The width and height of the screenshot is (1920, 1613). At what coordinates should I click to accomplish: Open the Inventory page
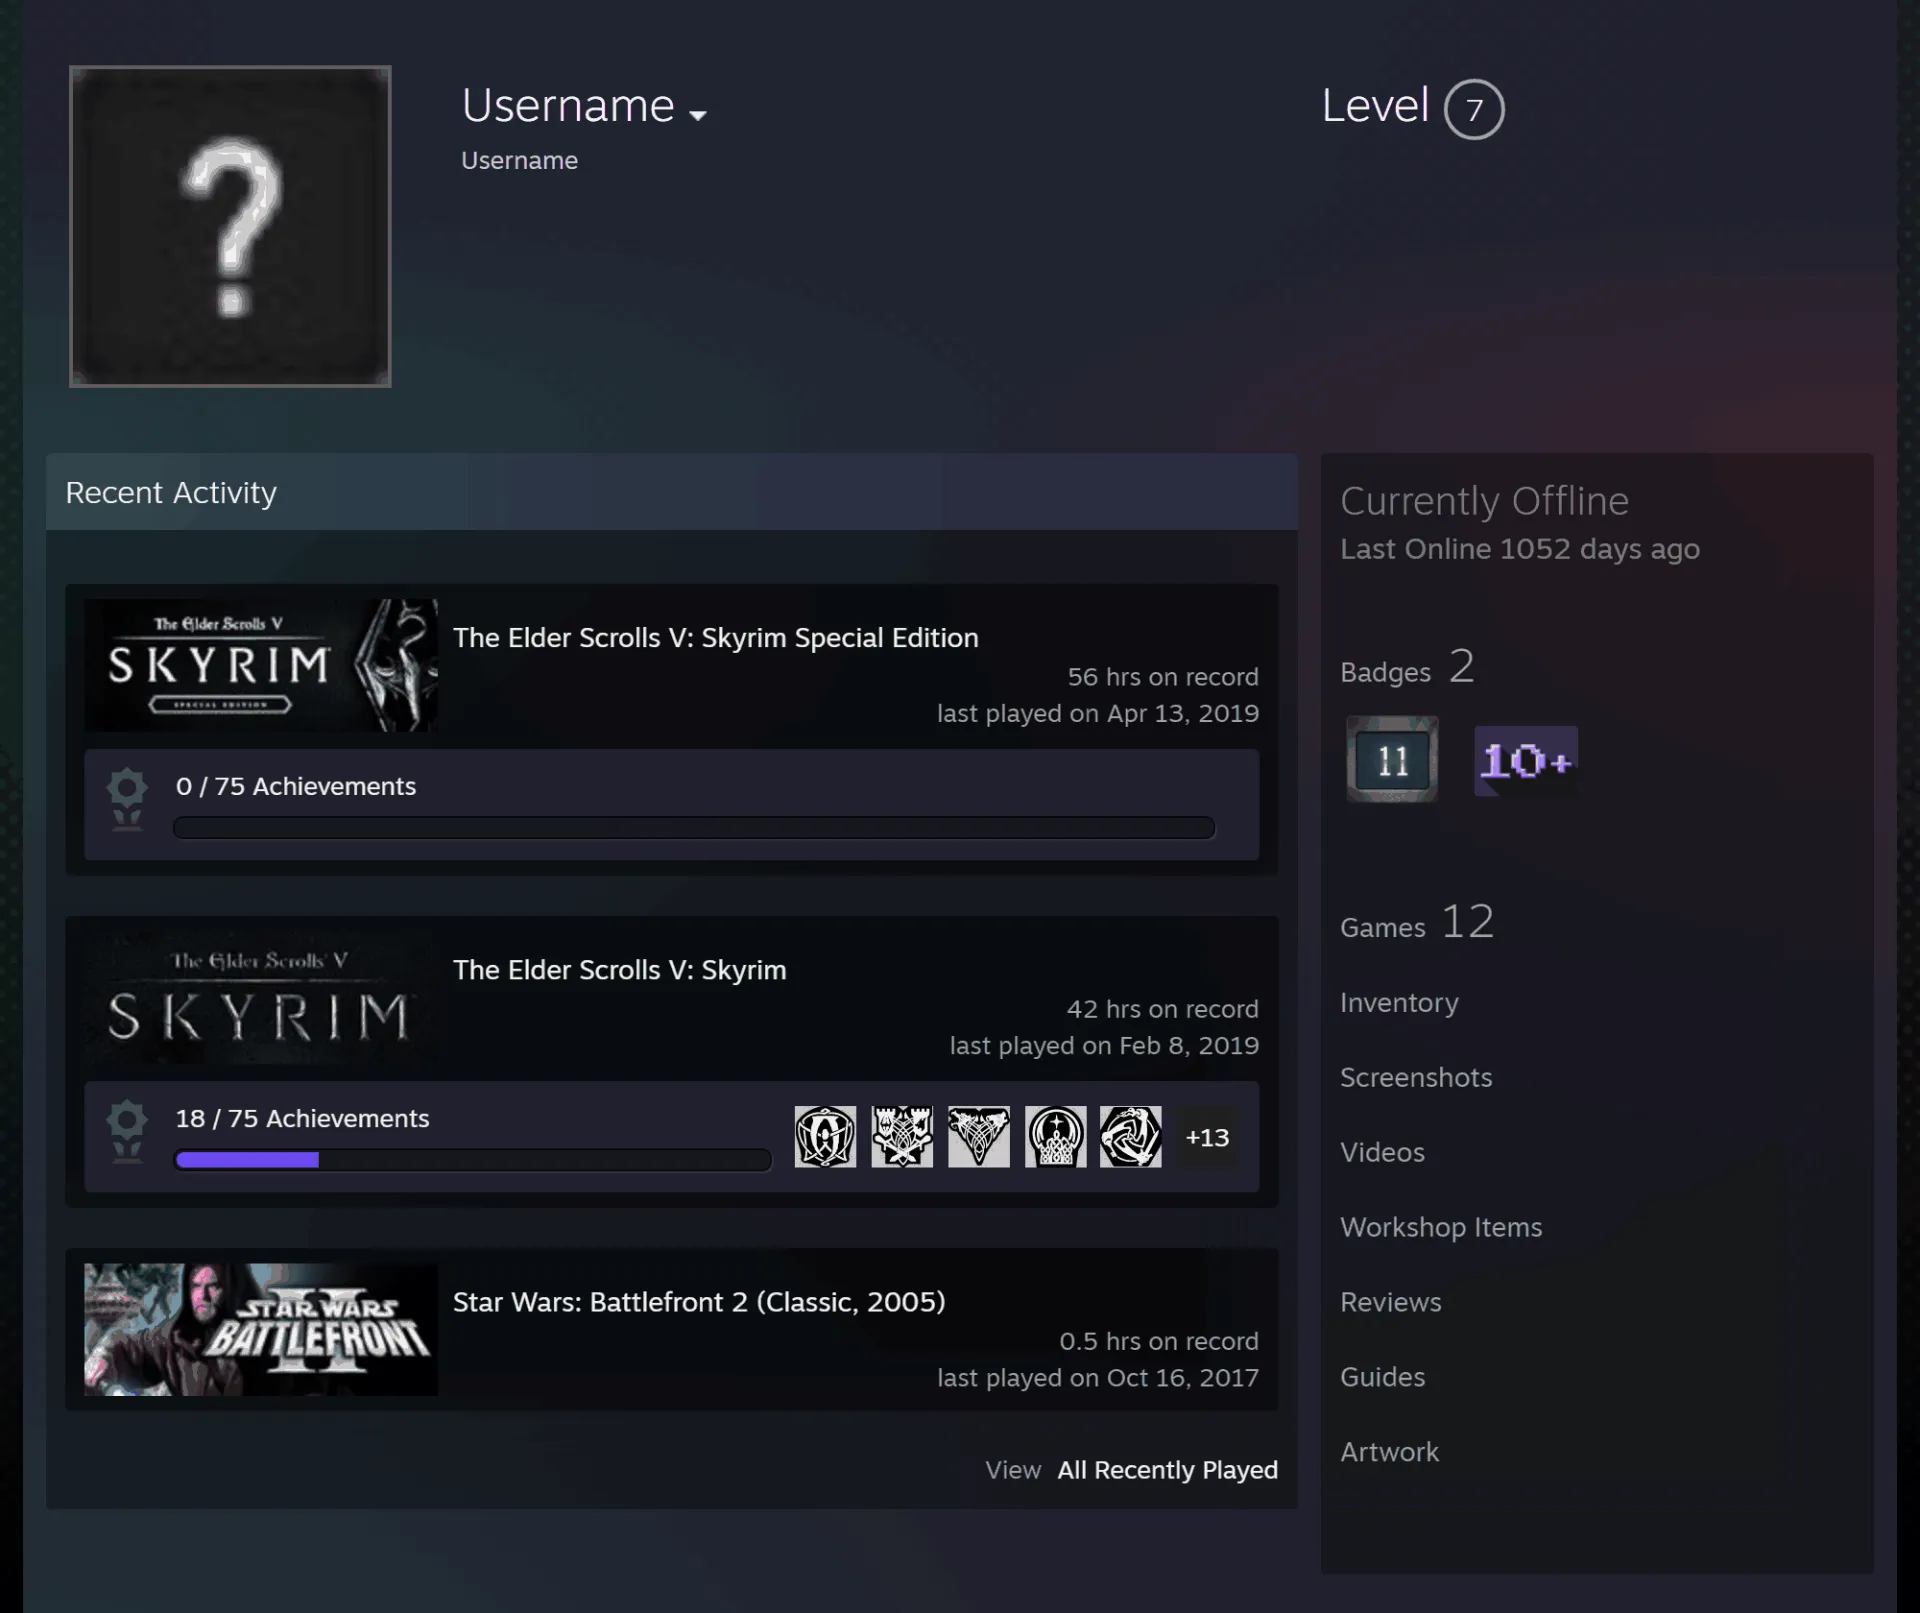tap(1399, 1002)
